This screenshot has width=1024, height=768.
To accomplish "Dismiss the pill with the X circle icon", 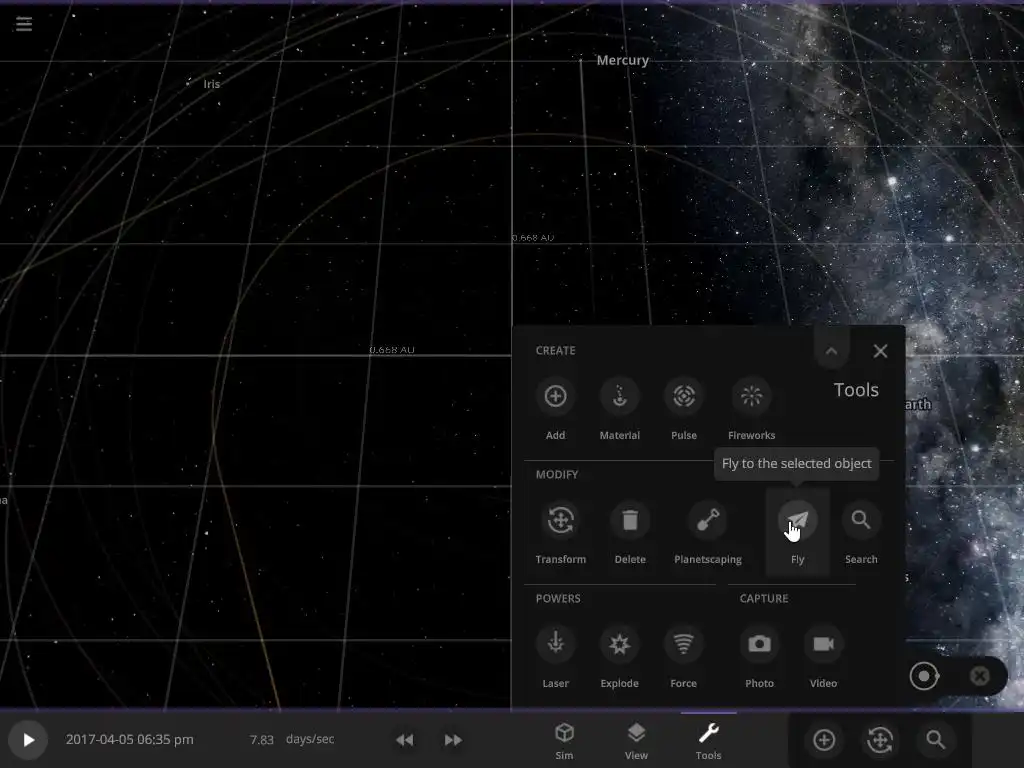I will pyautogui.click(x=980, y=676).
